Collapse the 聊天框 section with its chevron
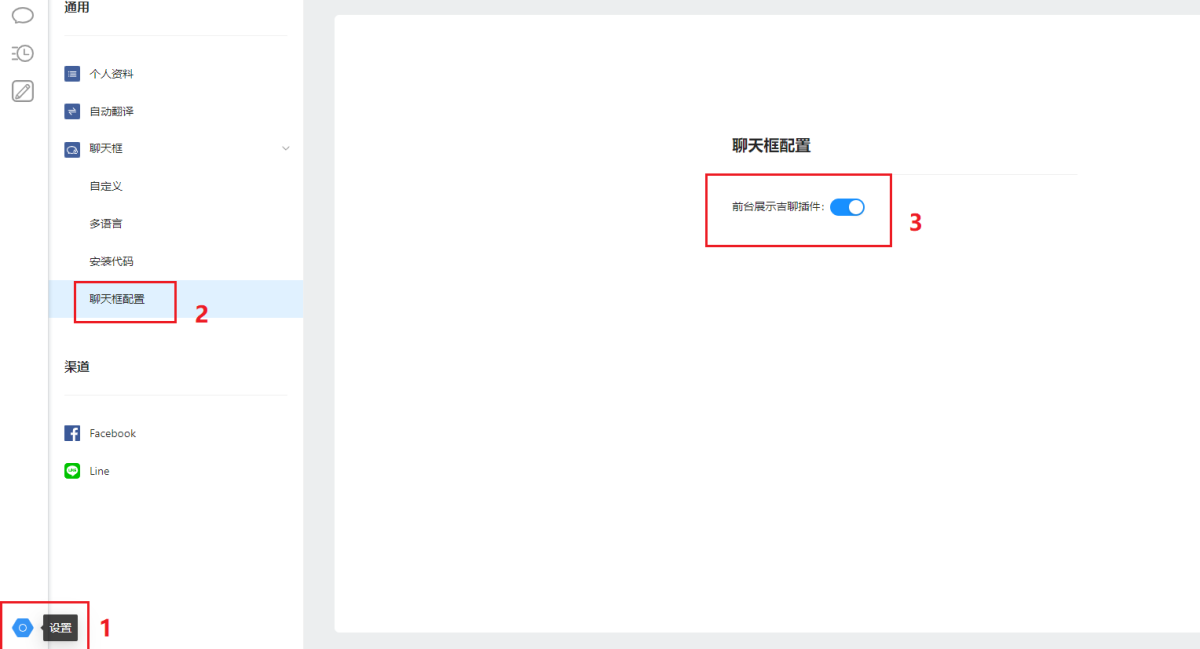Viewport: 1200px width, 649px height. tap(285, 149)
